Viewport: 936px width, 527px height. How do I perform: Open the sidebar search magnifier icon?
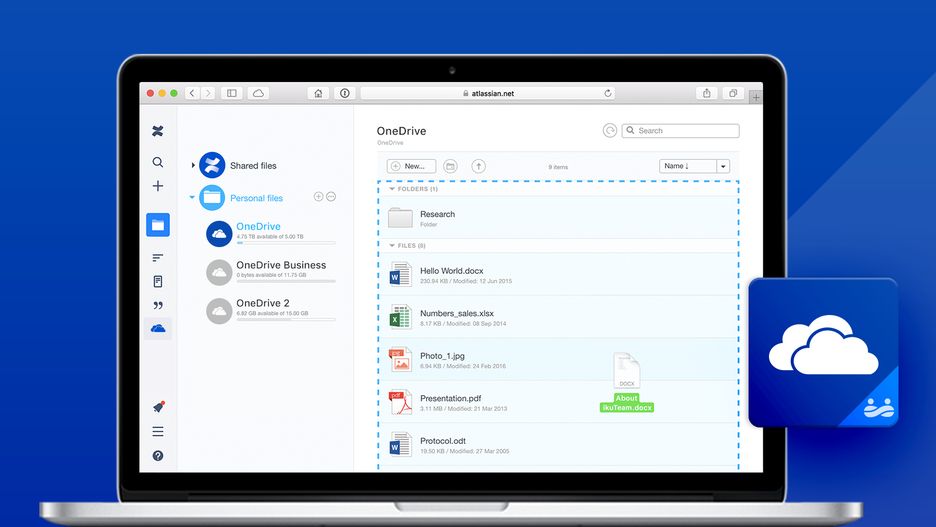coord(158,162)
